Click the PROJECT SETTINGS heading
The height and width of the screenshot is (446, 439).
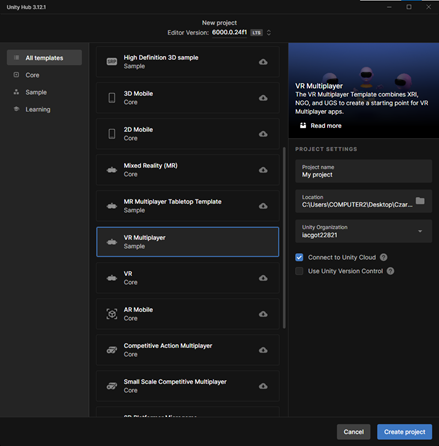[326, 149]
